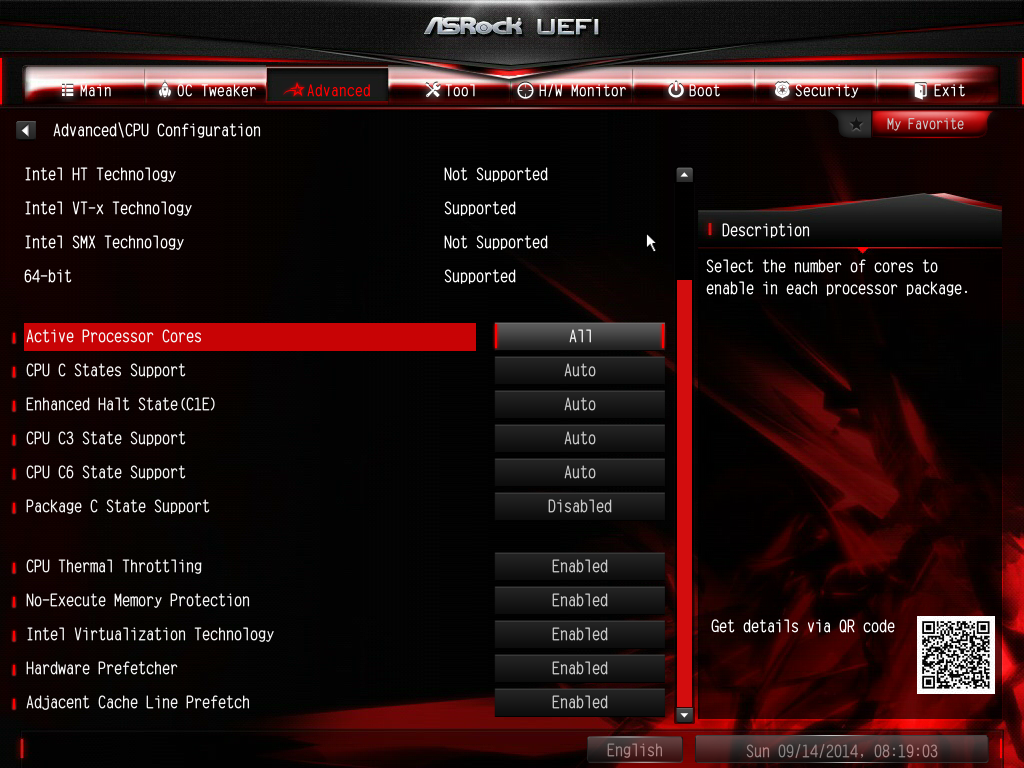Select the Exit tab
The width and height of the screenshot is (1024, 768).
(x=938, y=91)
